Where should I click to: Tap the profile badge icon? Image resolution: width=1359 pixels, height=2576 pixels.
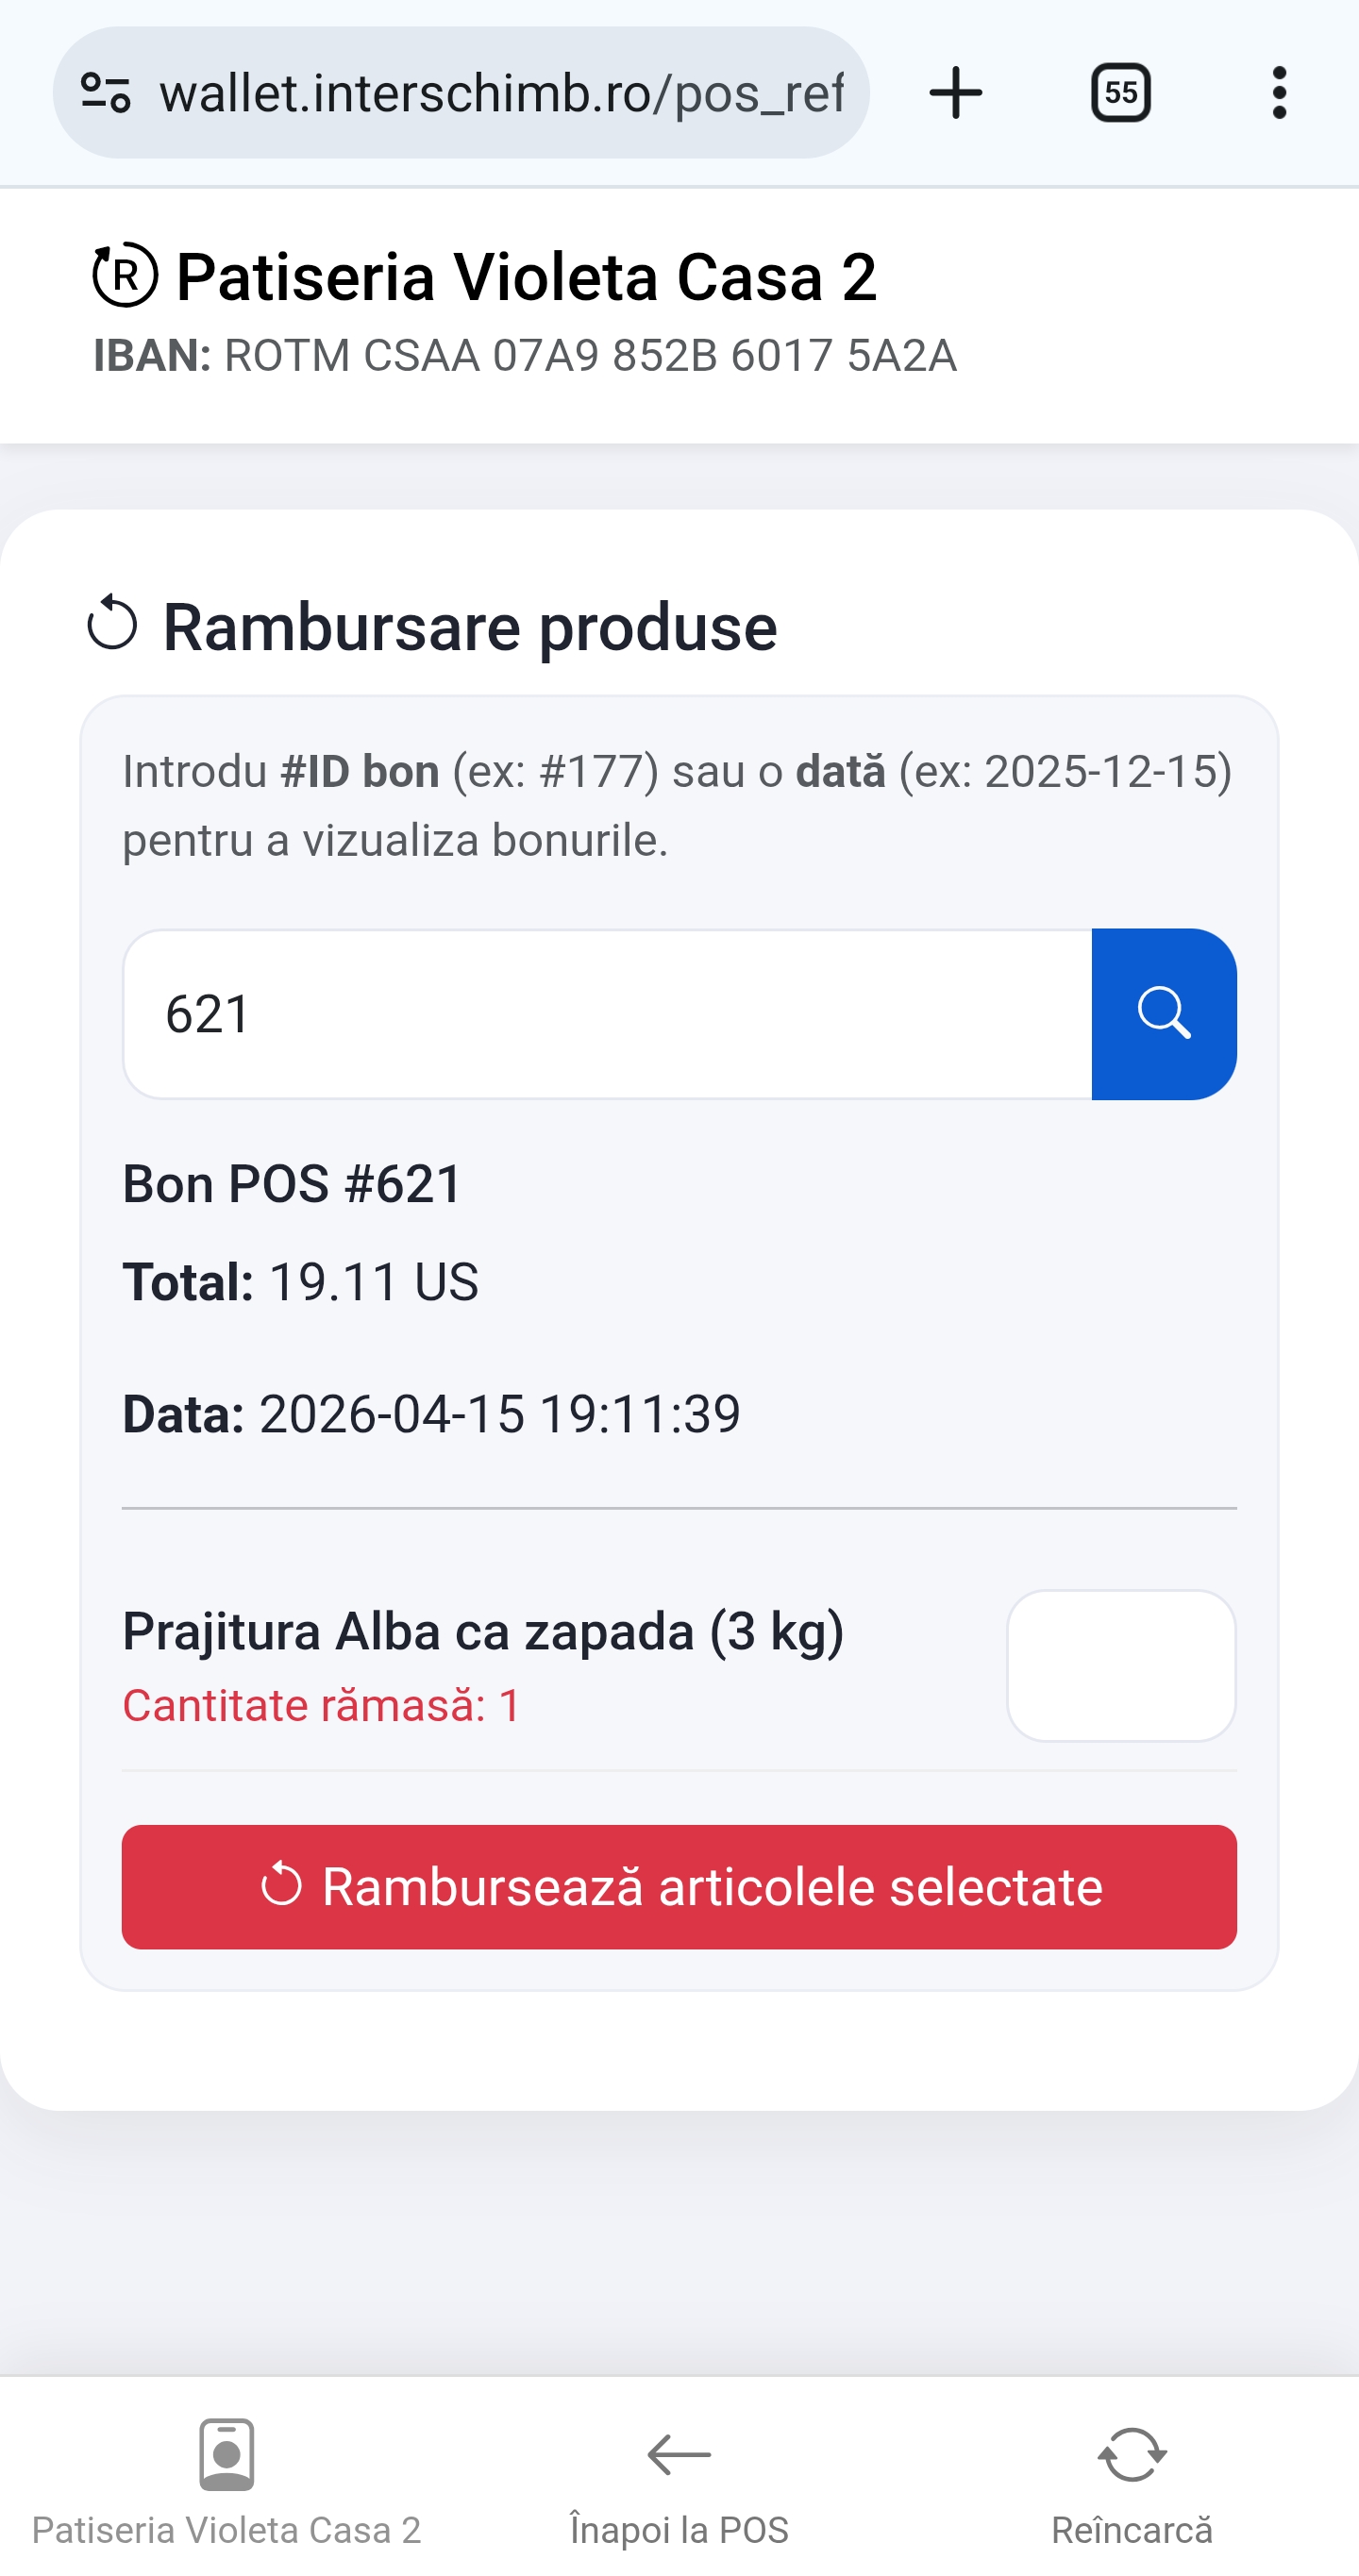(x=226, y=2453)
